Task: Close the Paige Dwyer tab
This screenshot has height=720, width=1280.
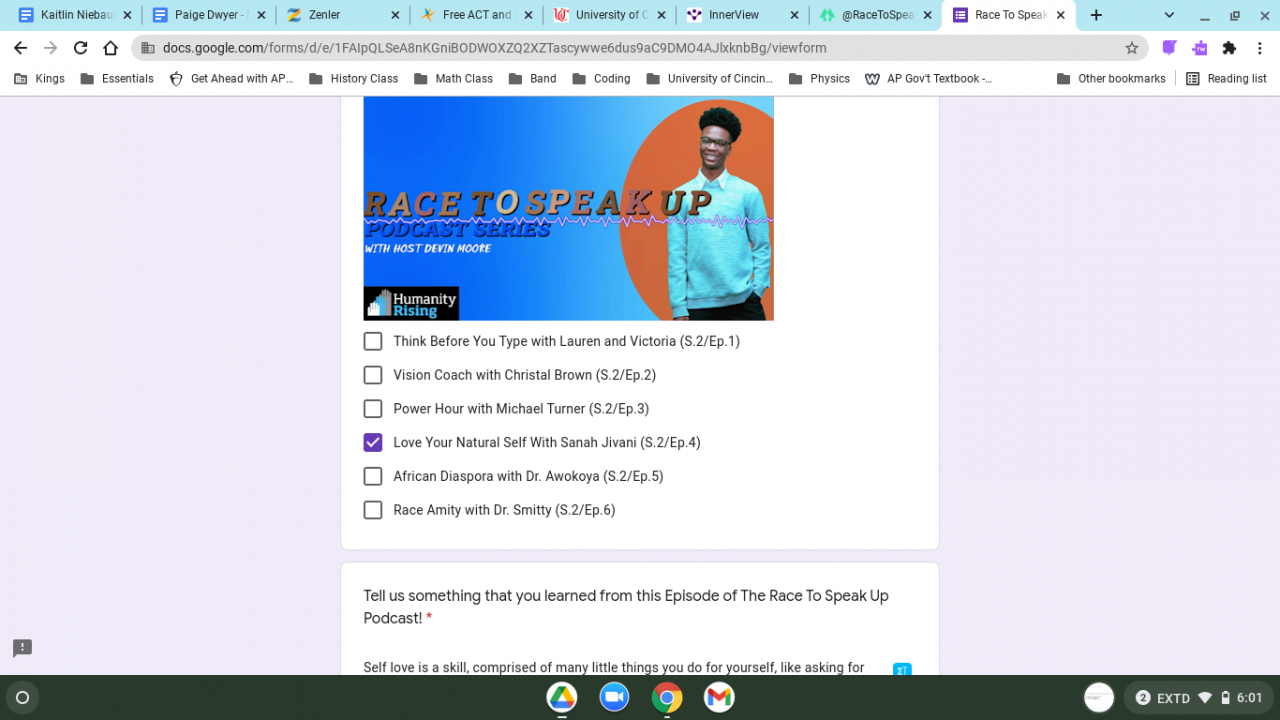Action: (261, 15)
